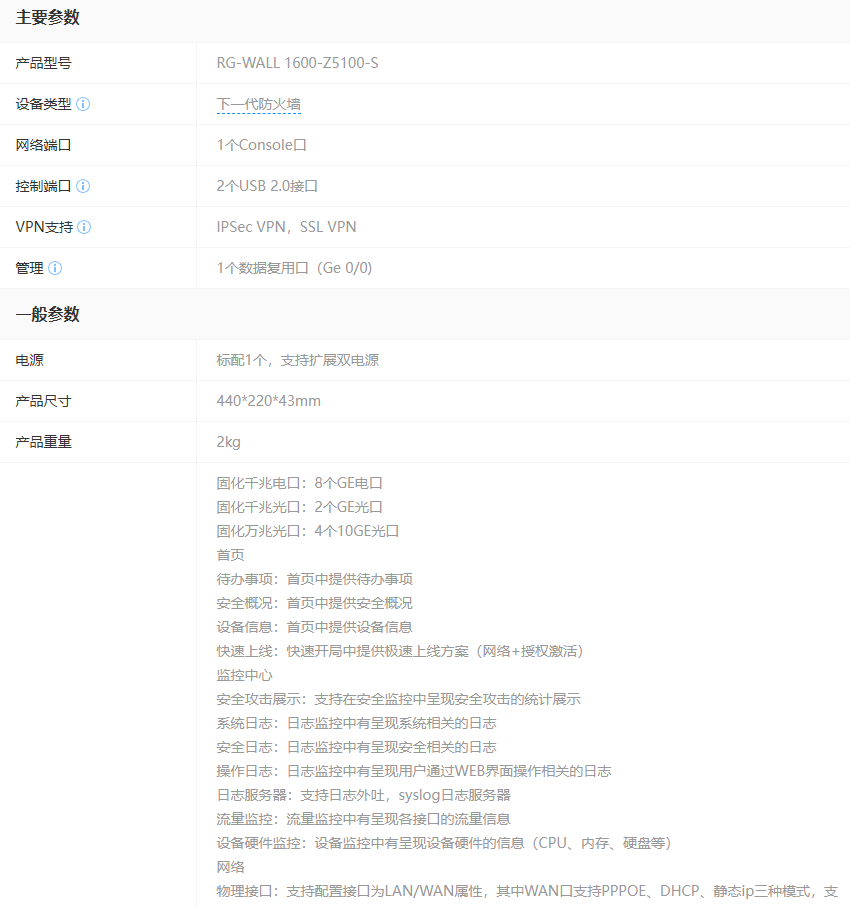Screen dimensions: 850x907
Task: Click the 控制端口 row label
Action: point(43,186)
